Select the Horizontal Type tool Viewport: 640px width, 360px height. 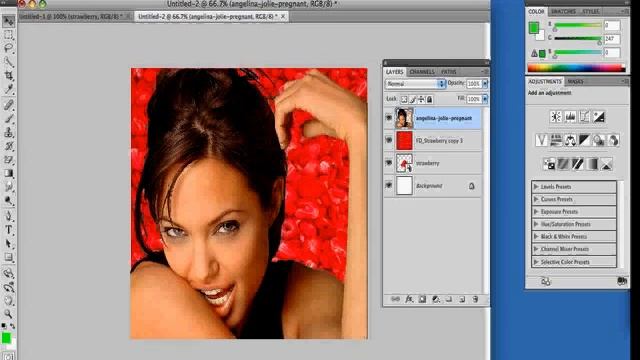[9, 230]
